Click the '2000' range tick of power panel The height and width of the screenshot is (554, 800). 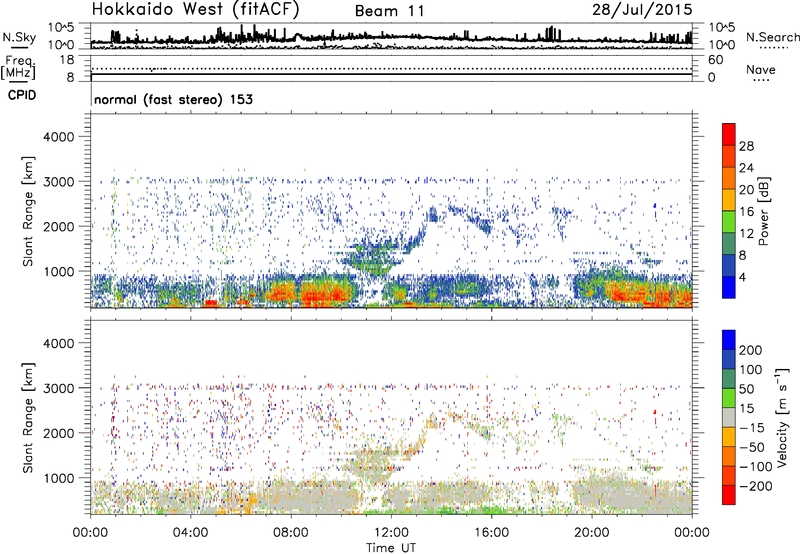click(58, 226)
